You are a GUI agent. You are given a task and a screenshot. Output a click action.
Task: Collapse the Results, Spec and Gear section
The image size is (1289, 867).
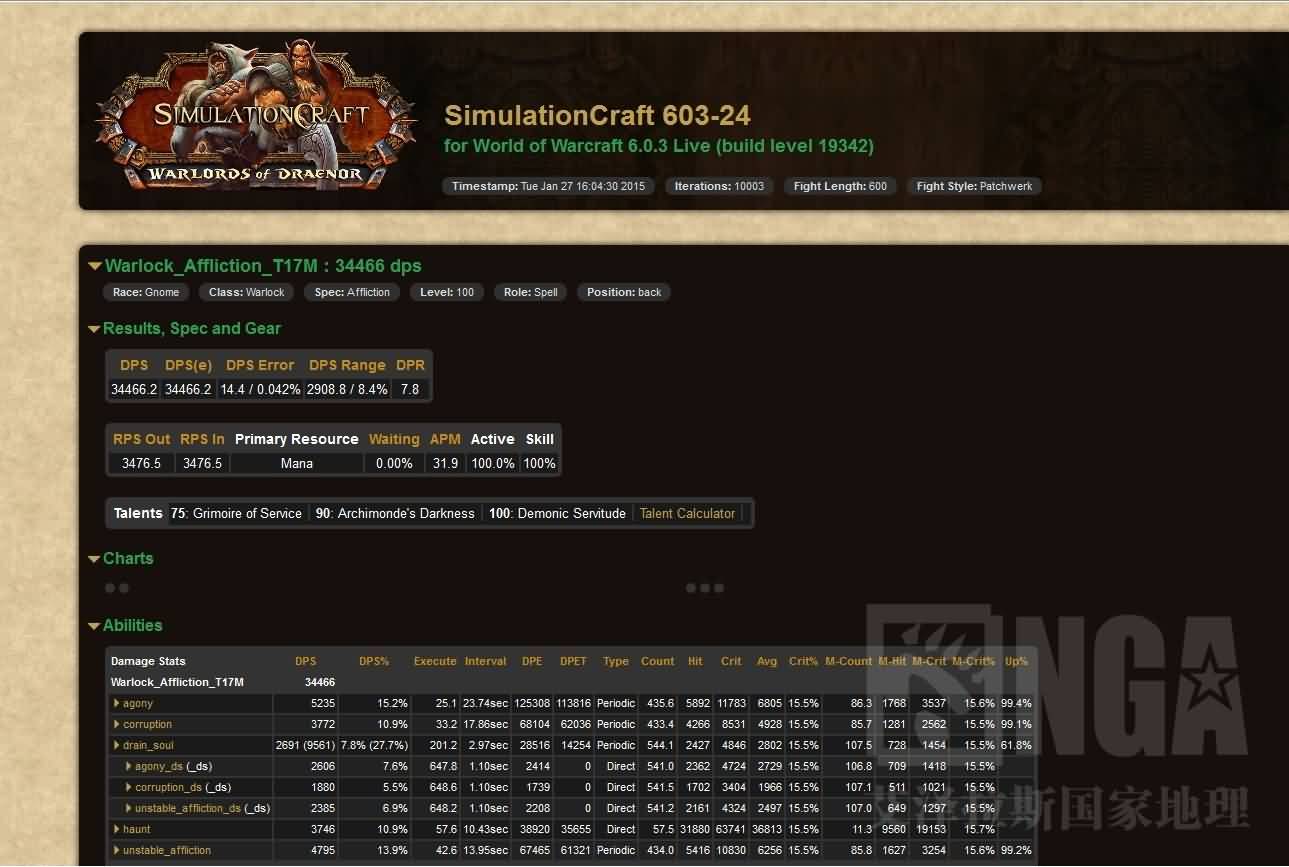click(95, 329)
